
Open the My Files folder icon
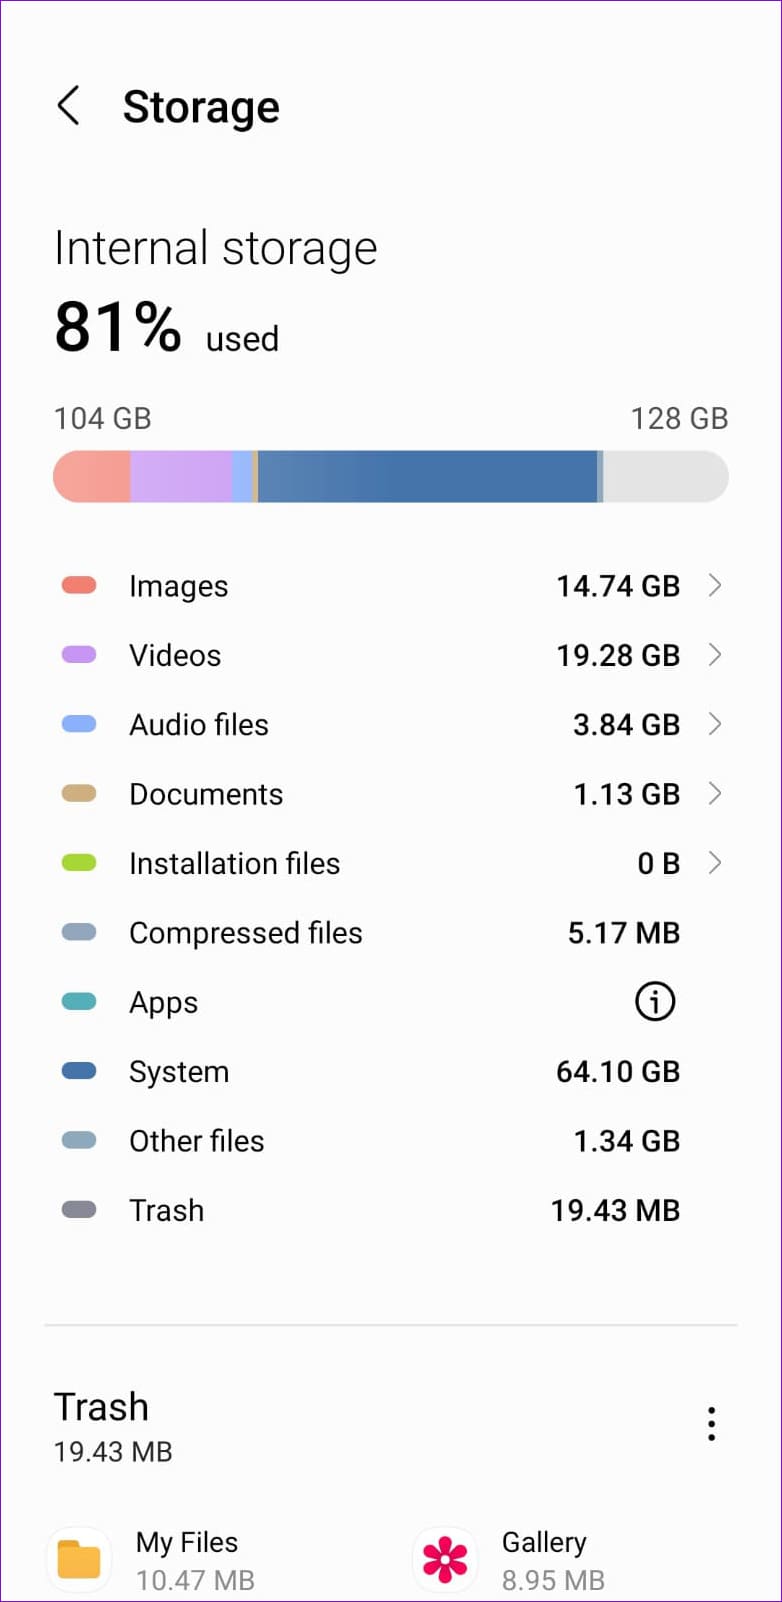coord(79,1559)
